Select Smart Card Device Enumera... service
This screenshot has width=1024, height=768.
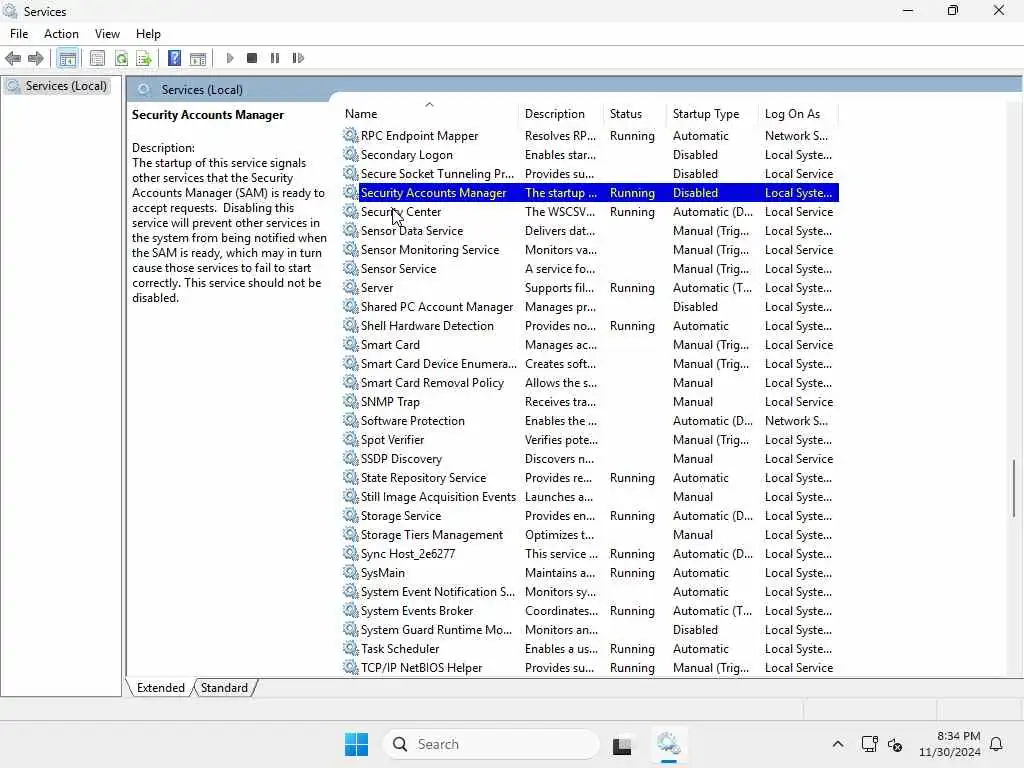point(590,363)
